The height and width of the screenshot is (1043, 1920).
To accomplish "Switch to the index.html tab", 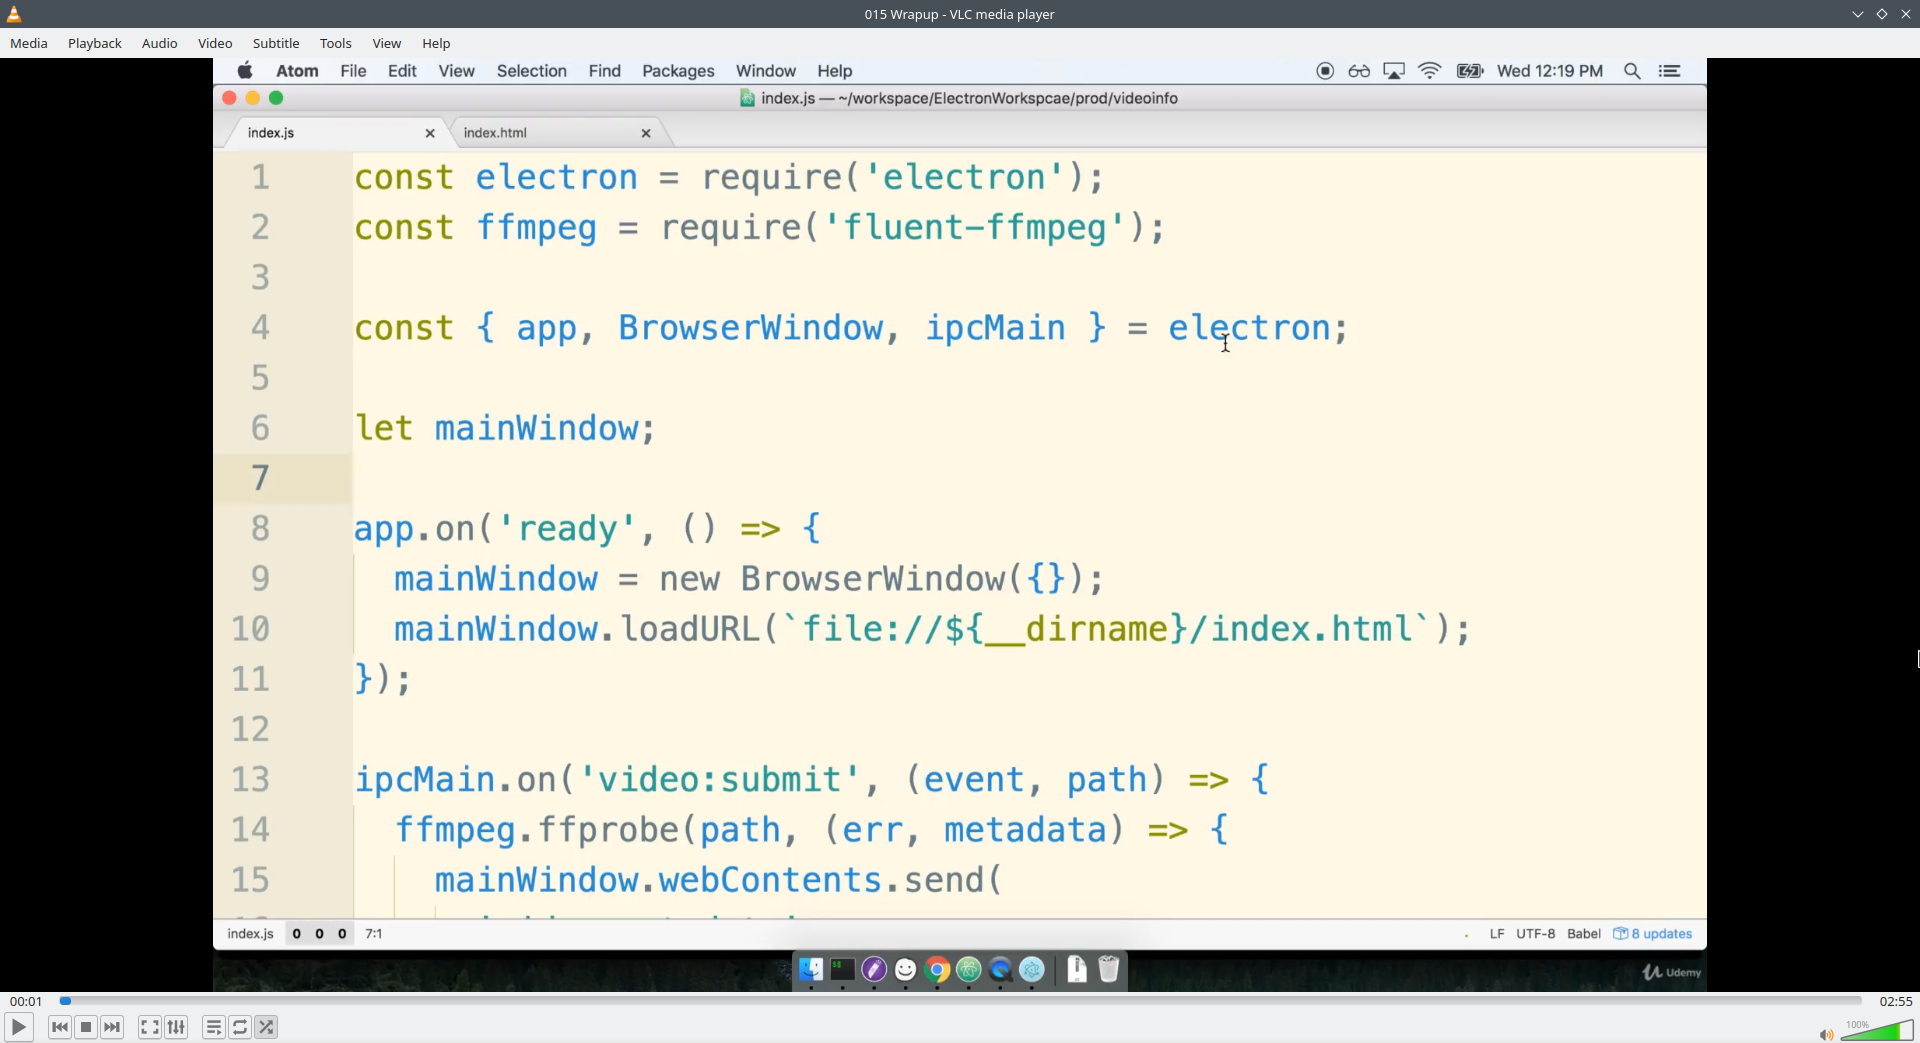I will tap(497, 132).
